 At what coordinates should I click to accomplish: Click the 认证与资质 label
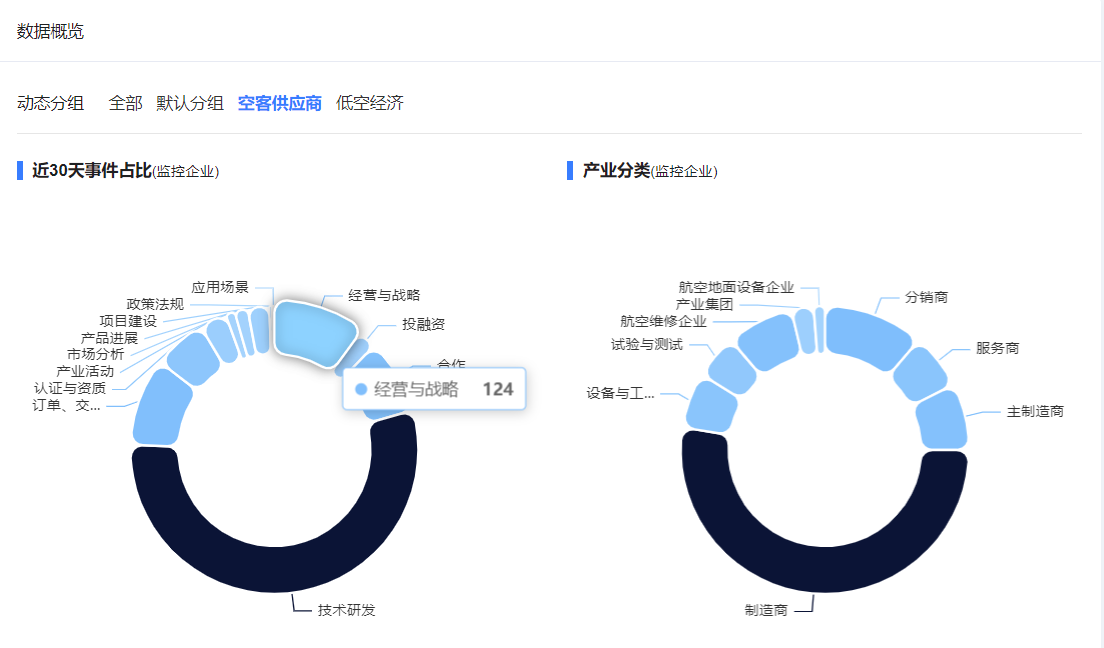(69, 388)
